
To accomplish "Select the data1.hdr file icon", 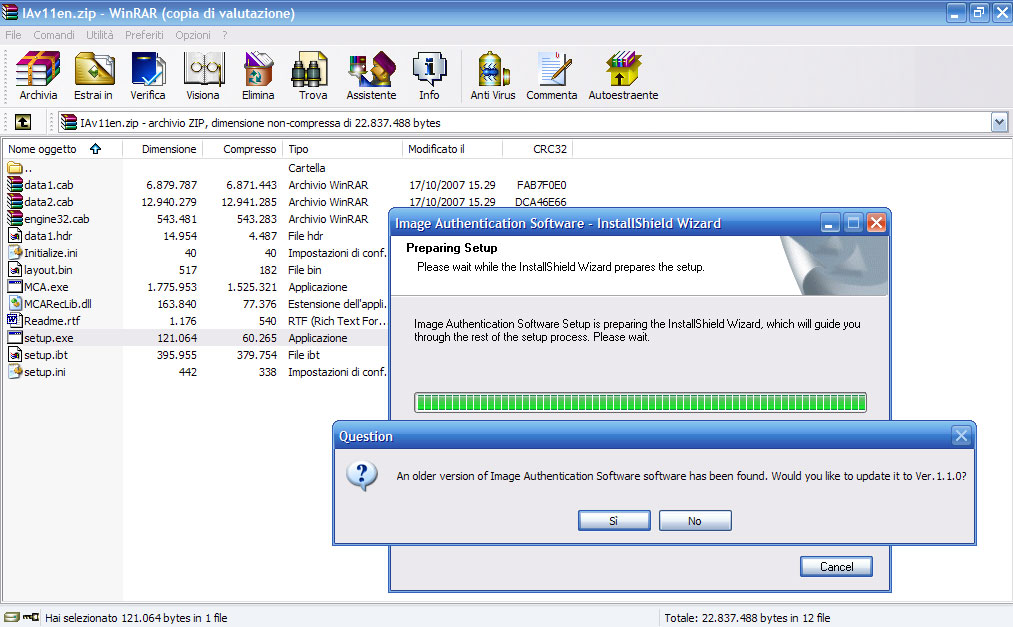I will click(x=15, y=236).
